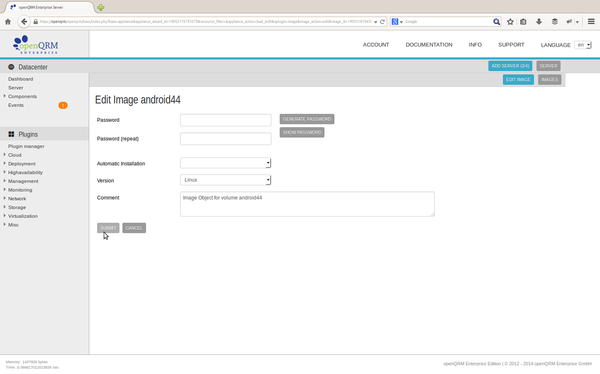Go back with the browser back arrow
The height and width of the screenshot is (374, 600).
tap(24, 22)
